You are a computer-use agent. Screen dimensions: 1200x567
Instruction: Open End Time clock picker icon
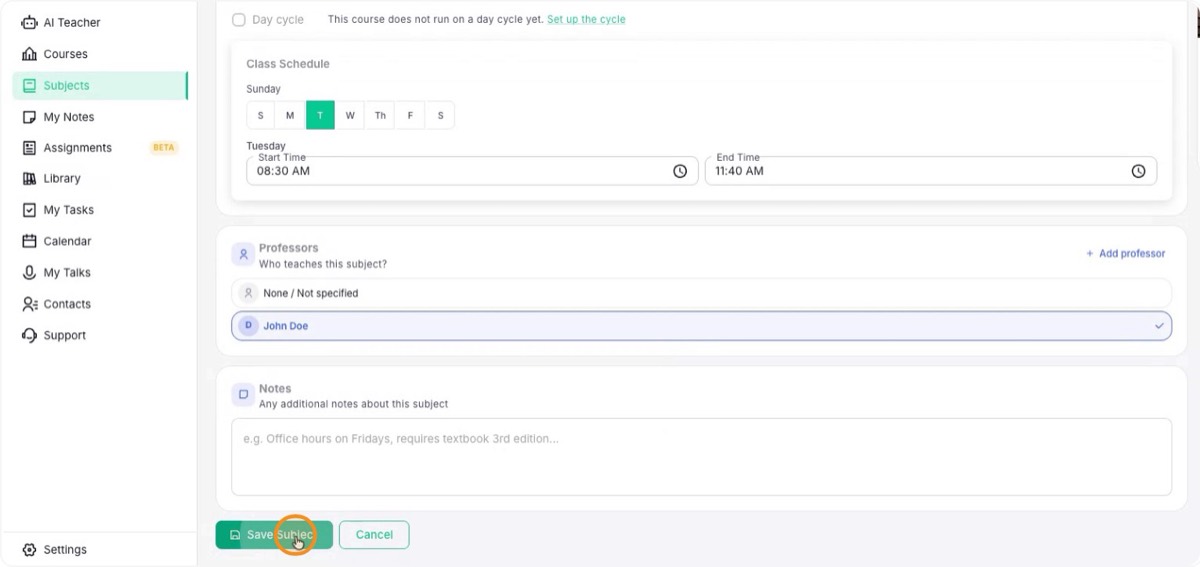(1138, 171)
